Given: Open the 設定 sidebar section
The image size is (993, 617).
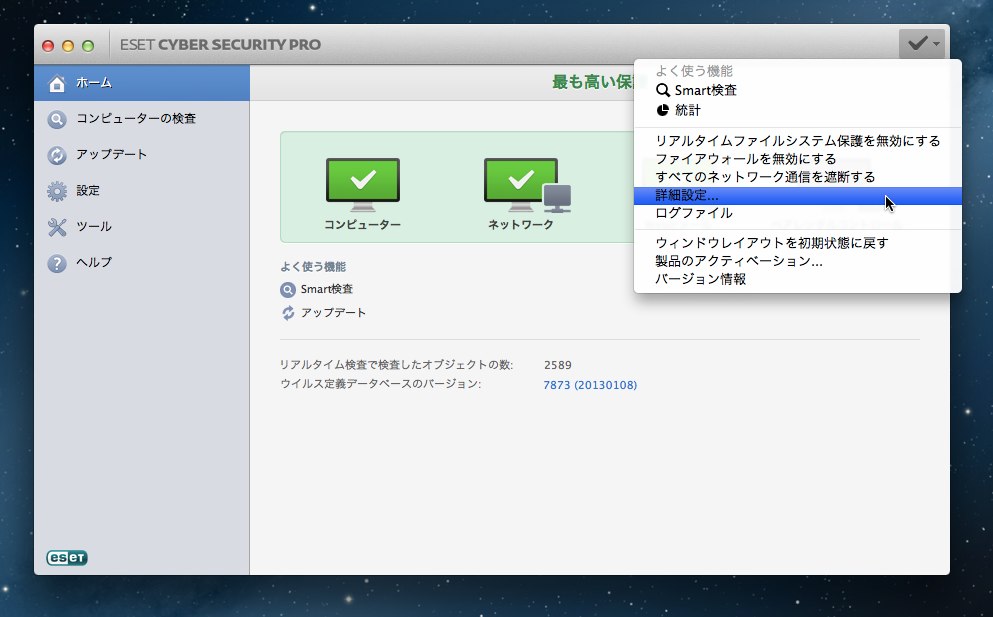Looking at the screenshot, I should coord(142,191).
